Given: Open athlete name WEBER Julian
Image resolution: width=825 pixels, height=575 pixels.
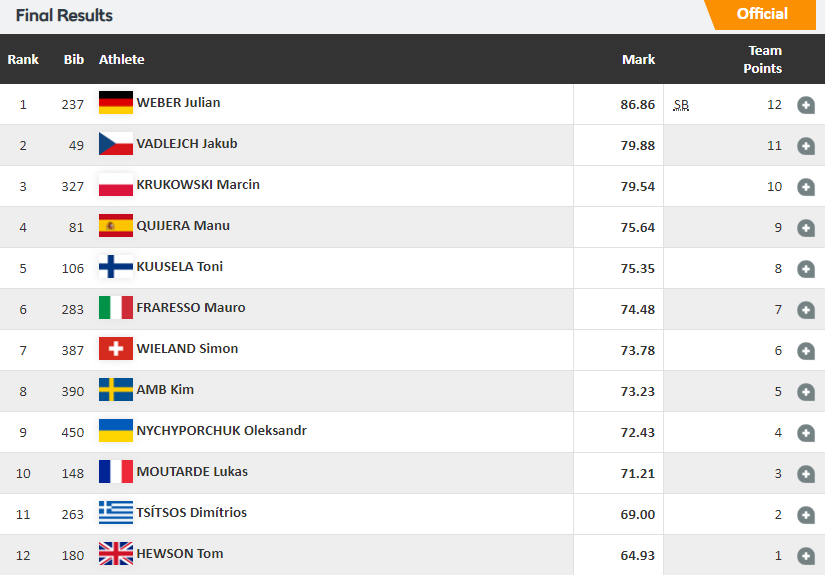Looking at the screenshot, I should tap(178, 103).
